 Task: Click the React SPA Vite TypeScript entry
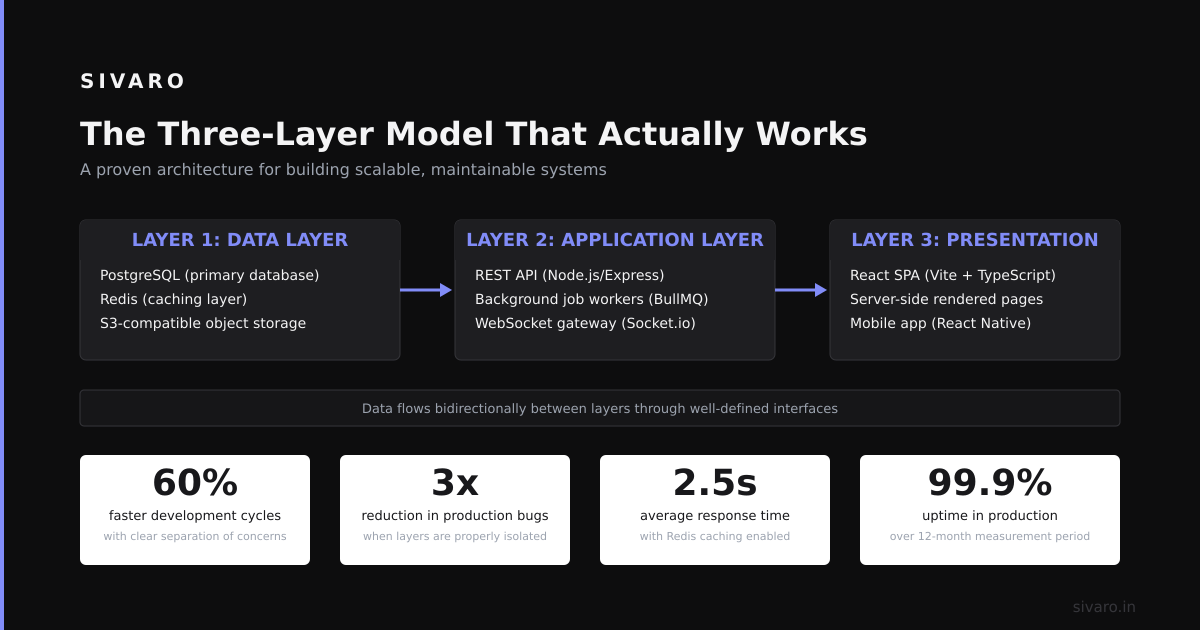click(x=953, y=275)
